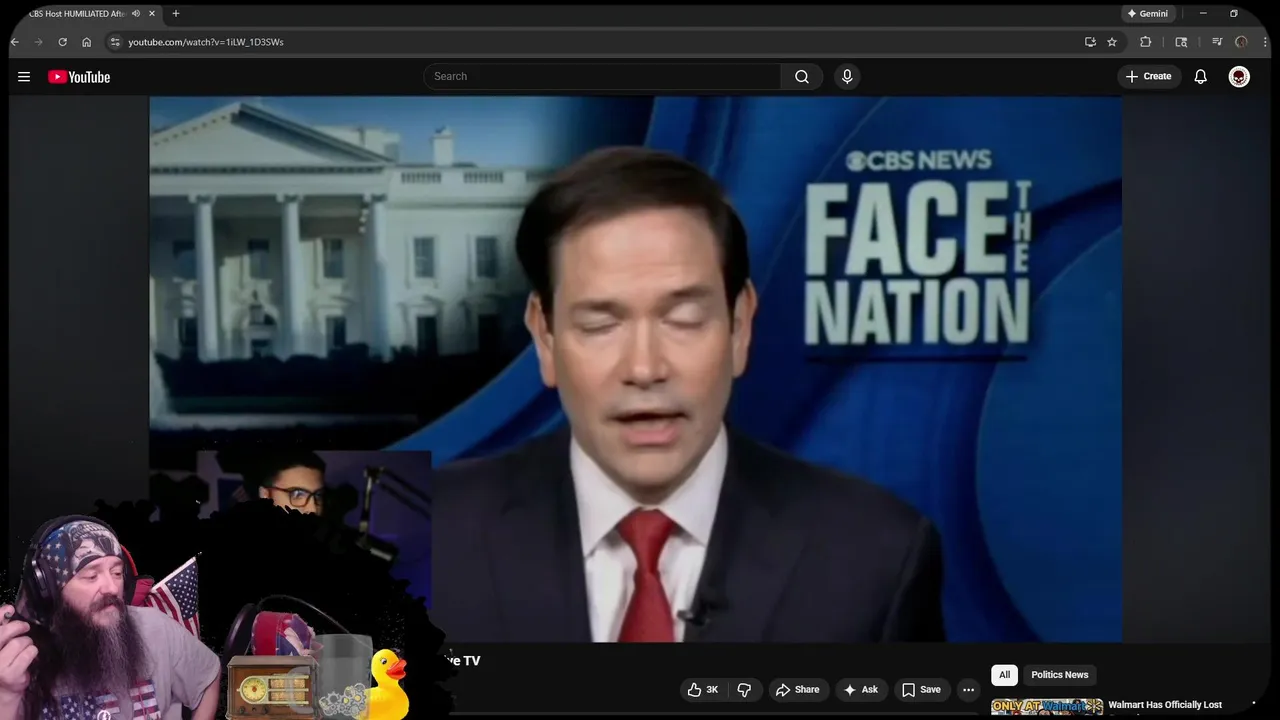Open the Walmart Has Officially Lost thumbnail
The image size is (1280, 720).
click(x=1047, y=707)
